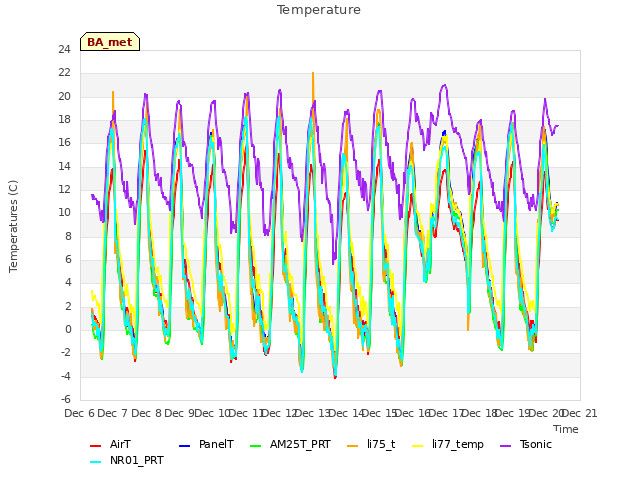
Task: Toggle the li75_t legend entry
Action: 371,444
